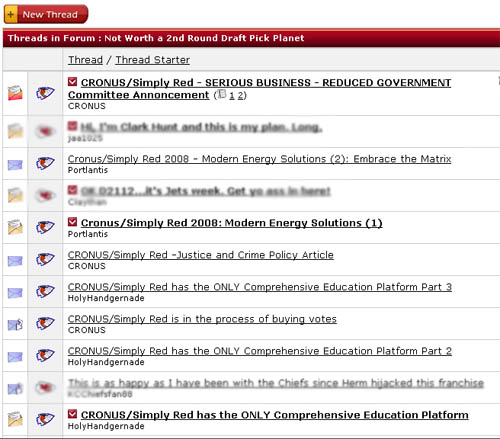Screen dimensions: 500x439
Task: Open thread about process of buying votes
Action: pyautogui.click(x=202, y=319)
